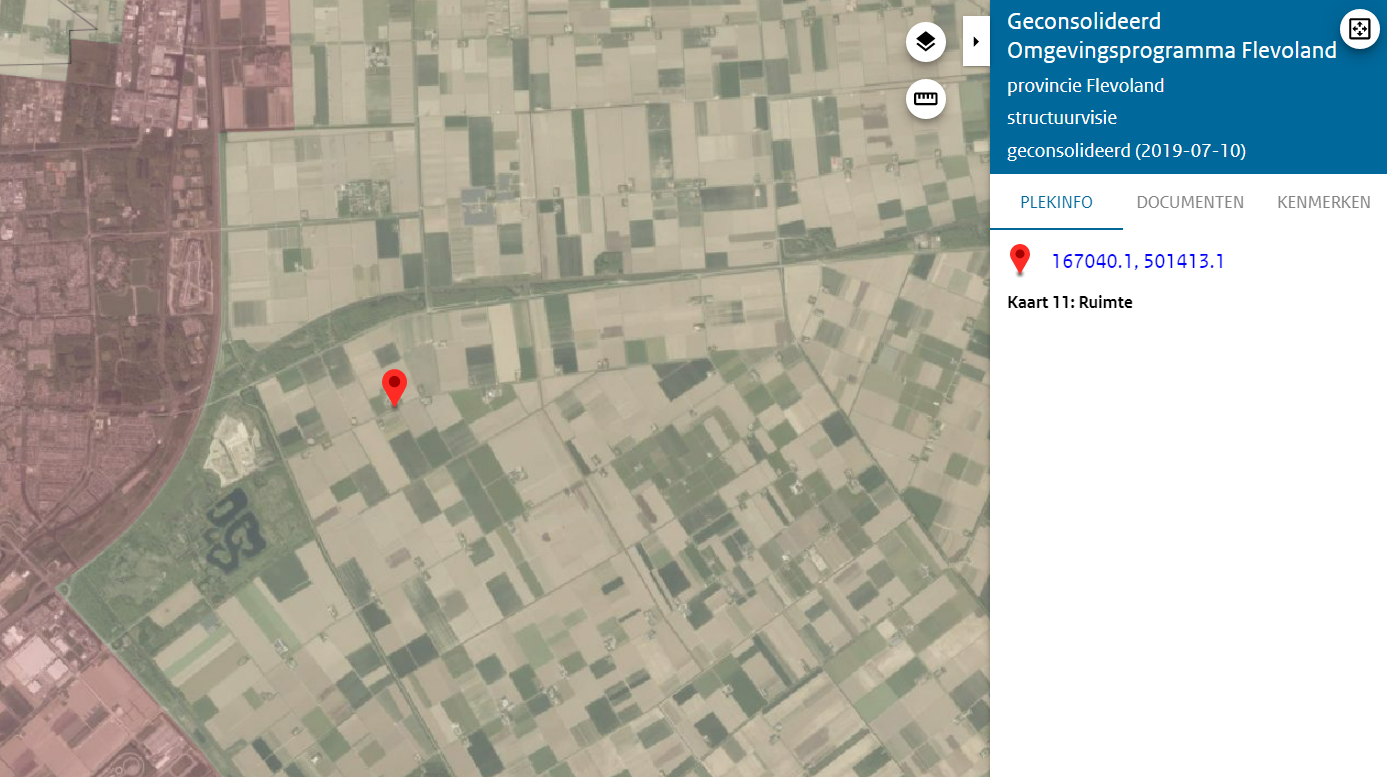Switch to the Plekinfo tab
This screenshot has width=1387, height=777.
click(1056, 202)
